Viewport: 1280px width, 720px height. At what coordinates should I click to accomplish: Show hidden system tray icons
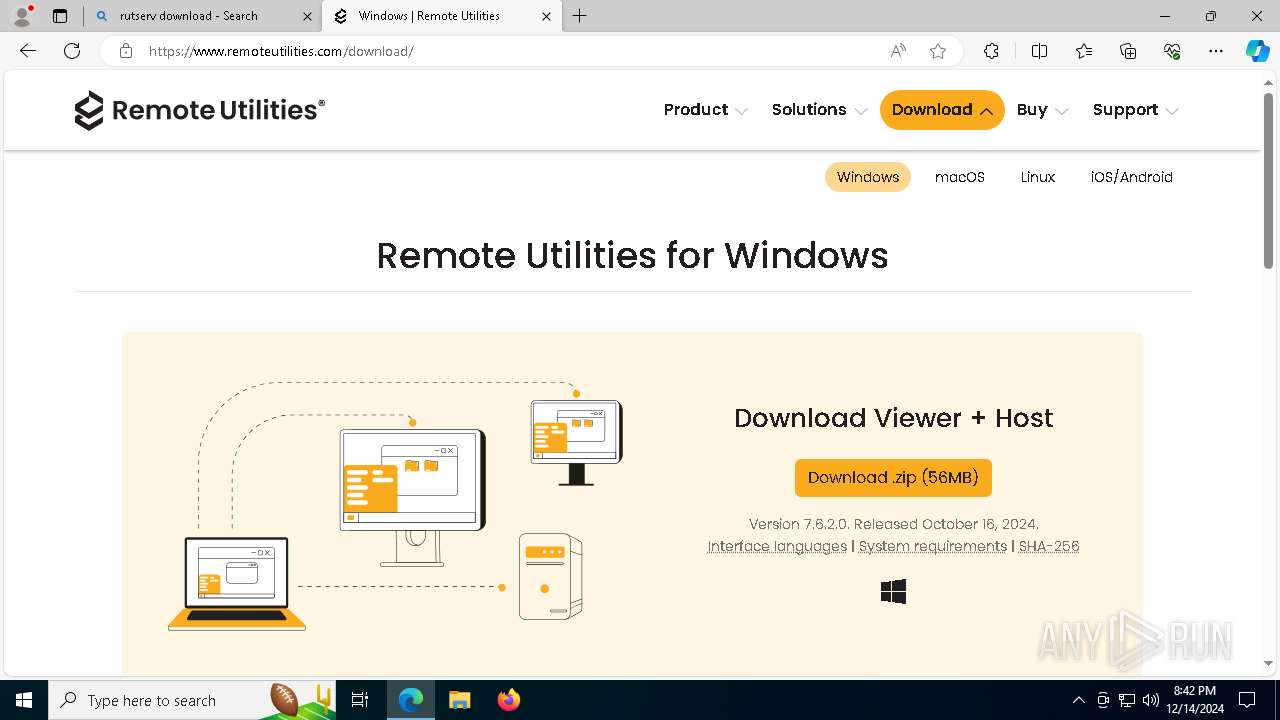pos(1078,700)
